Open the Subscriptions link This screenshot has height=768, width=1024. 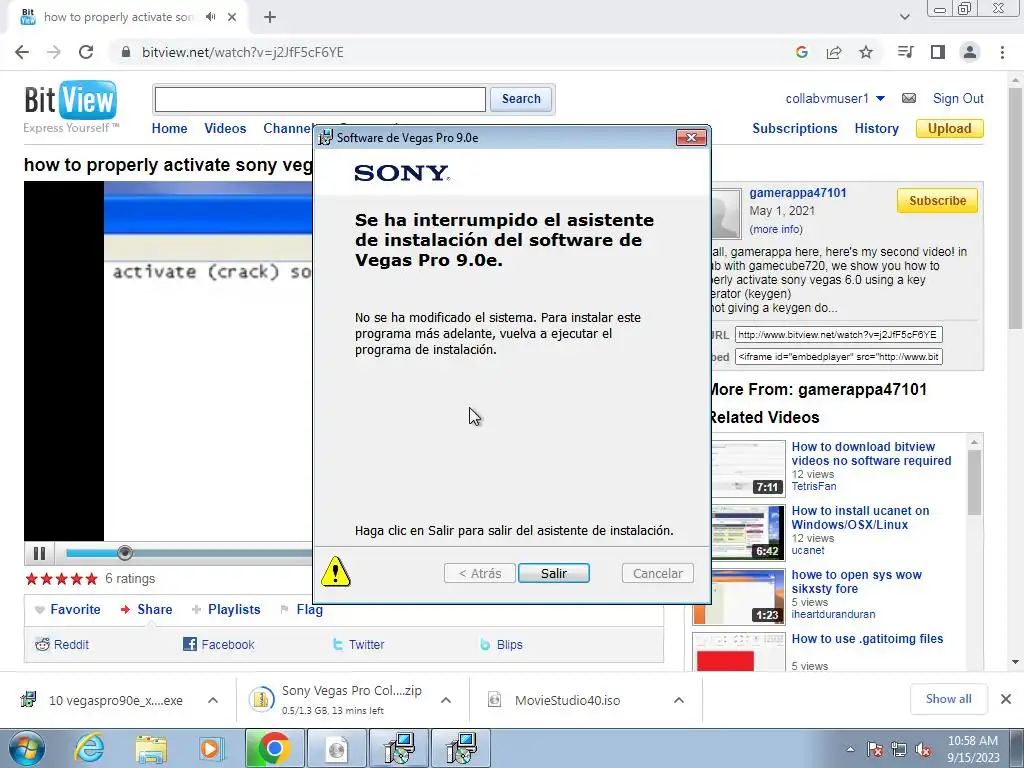click(x=795, y=129)
